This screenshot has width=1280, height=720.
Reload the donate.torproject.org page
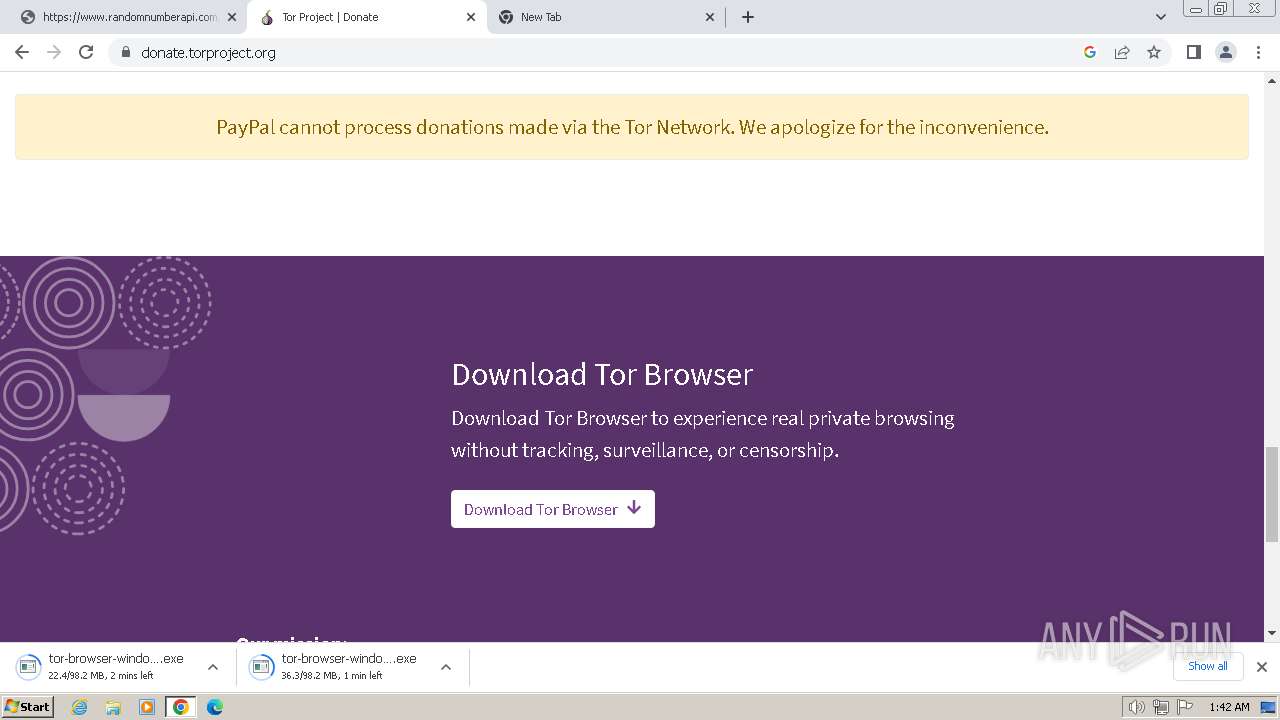(x=86, y=52)
